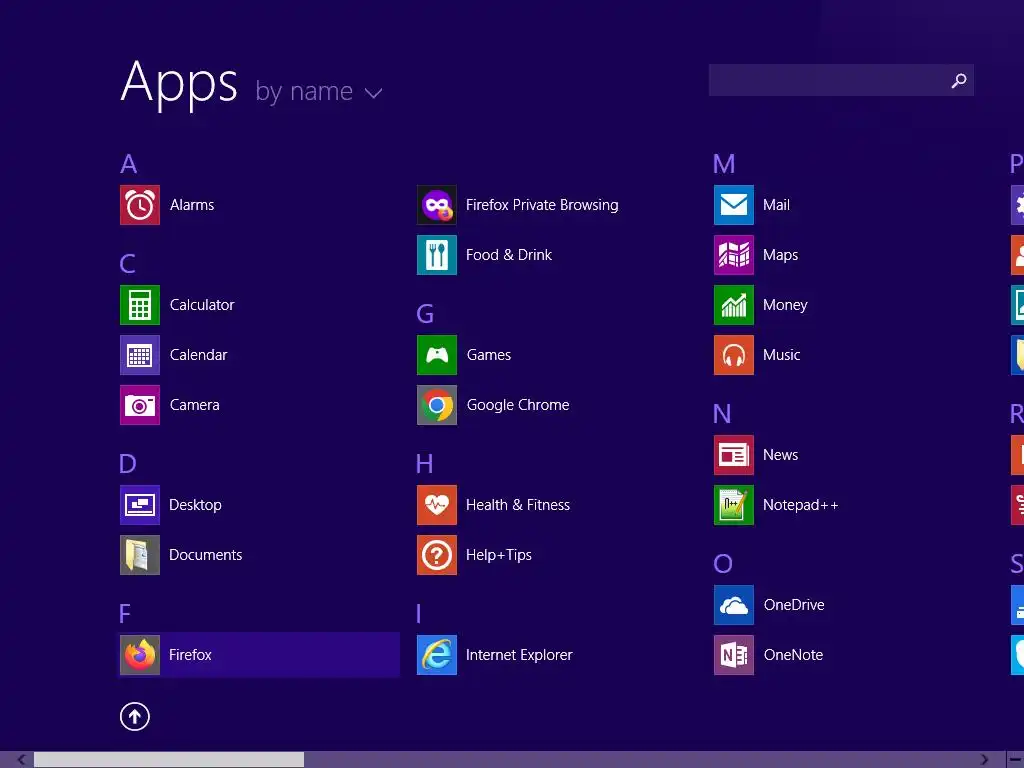
Task: Click the 'Food & Drink' label
Action: (x=509, y=255)
